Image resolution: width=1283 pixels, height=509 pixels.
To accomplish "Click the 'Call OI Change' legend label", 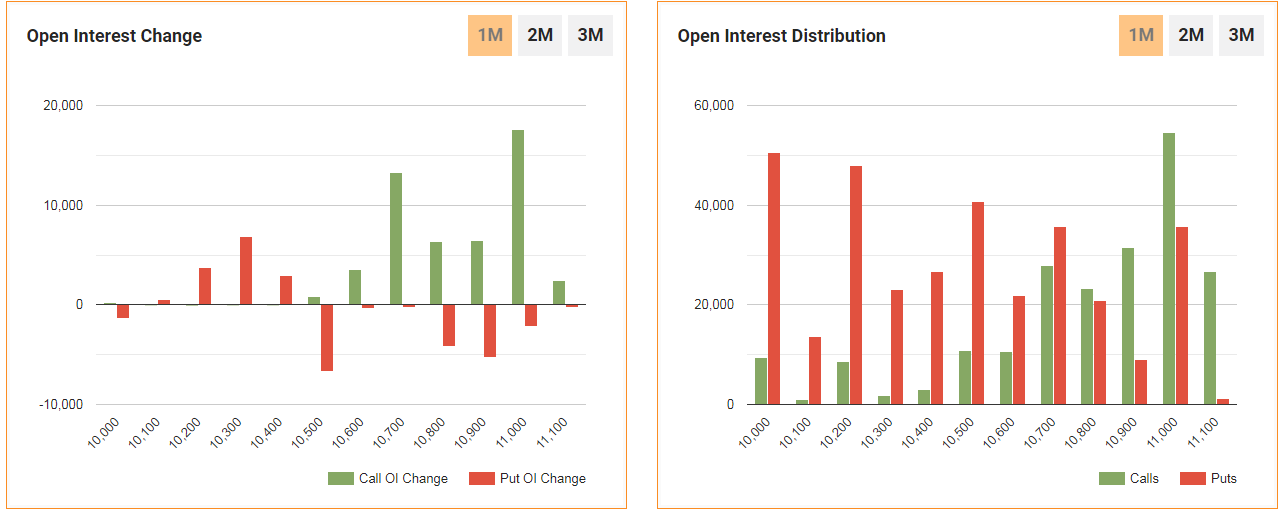I will (x=403, y=479).
